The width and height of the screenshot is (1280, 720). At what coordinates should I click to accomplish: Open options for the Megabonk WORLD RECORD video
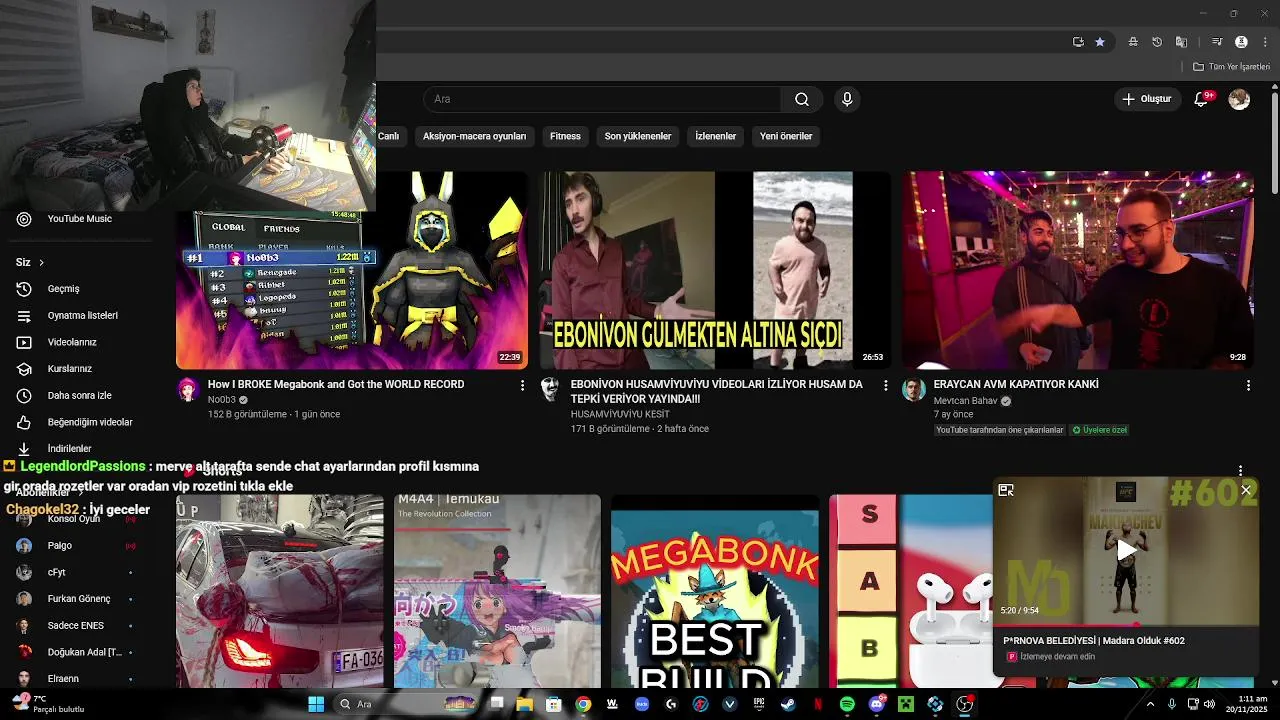pyautogui.click(x=522, y=385)
